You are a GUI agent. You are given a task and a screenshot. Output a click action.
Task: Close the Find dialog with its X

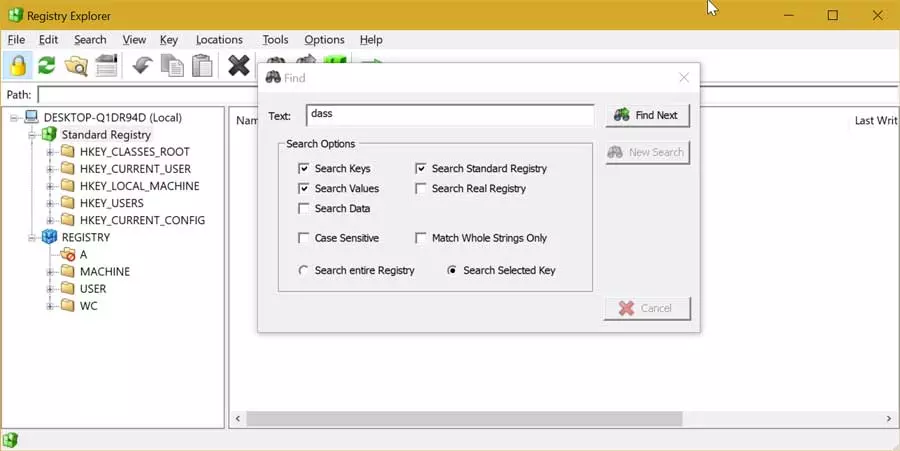click(x=684, y=77)
